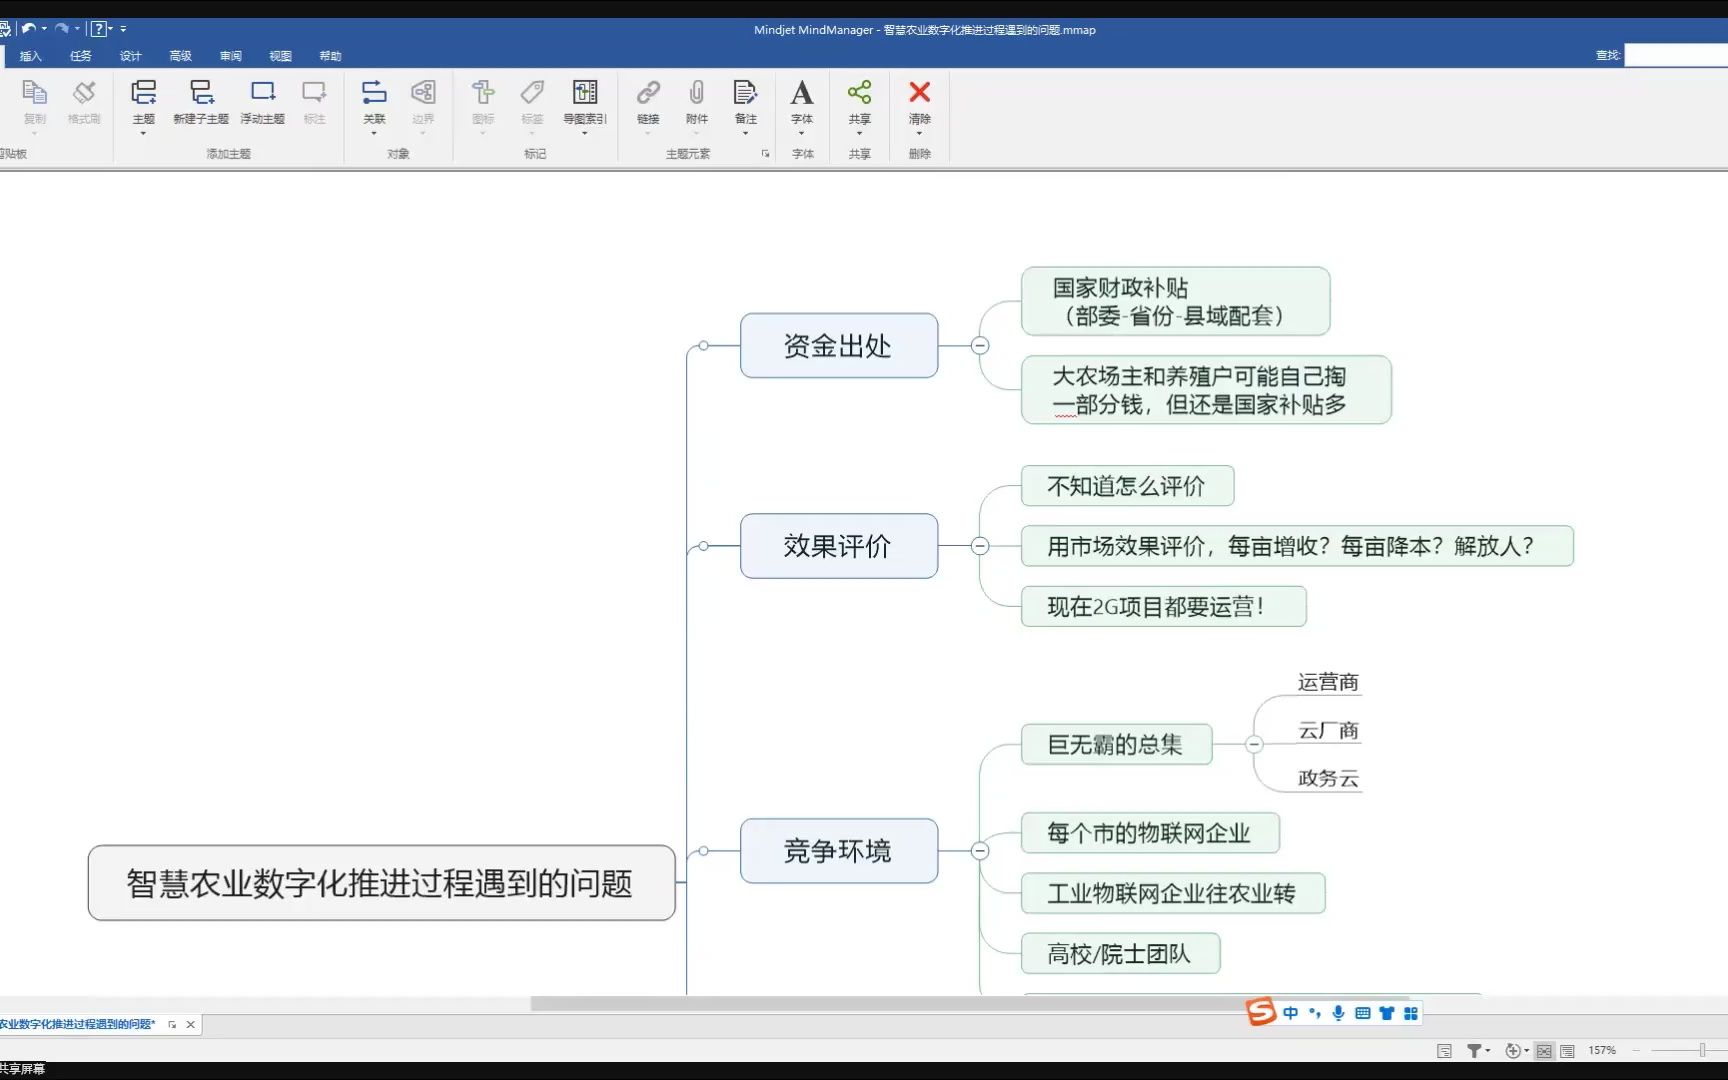1728x1080 pixels.
Task: Open the Icons (图标) marker gallery
Action: 483,93
